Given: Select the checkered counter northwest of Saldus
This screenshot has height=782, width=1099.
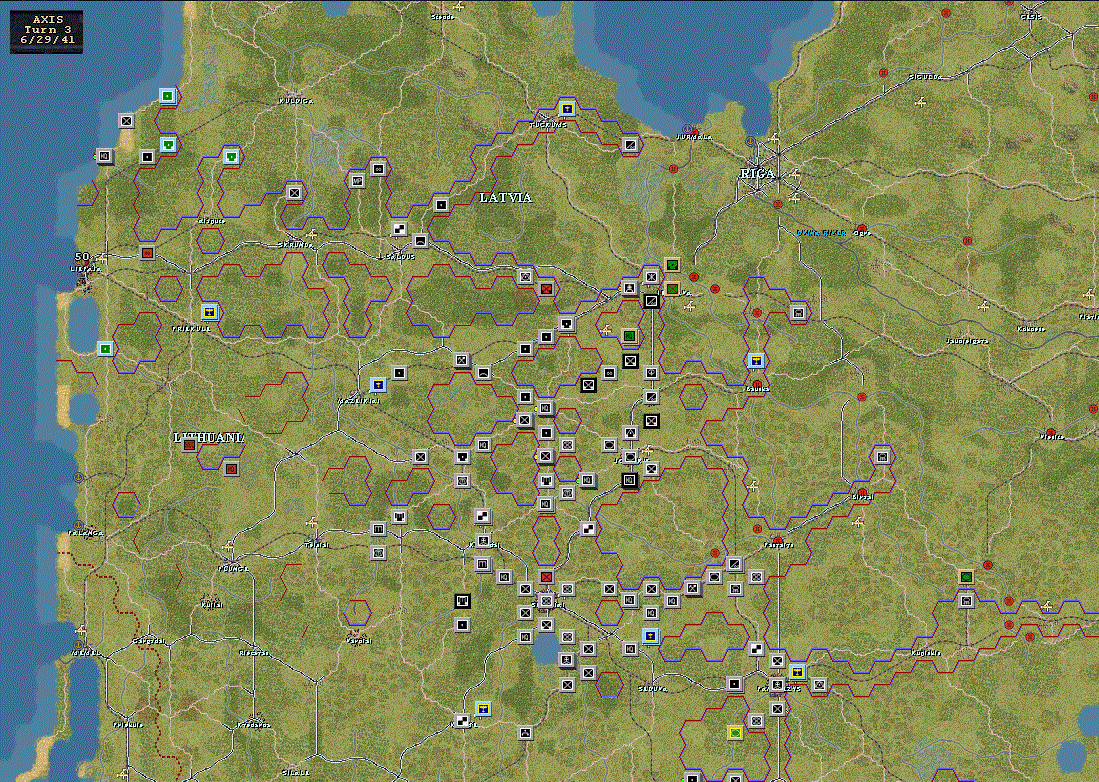Looking at the screenshot, I should click(x=399, y=228).
